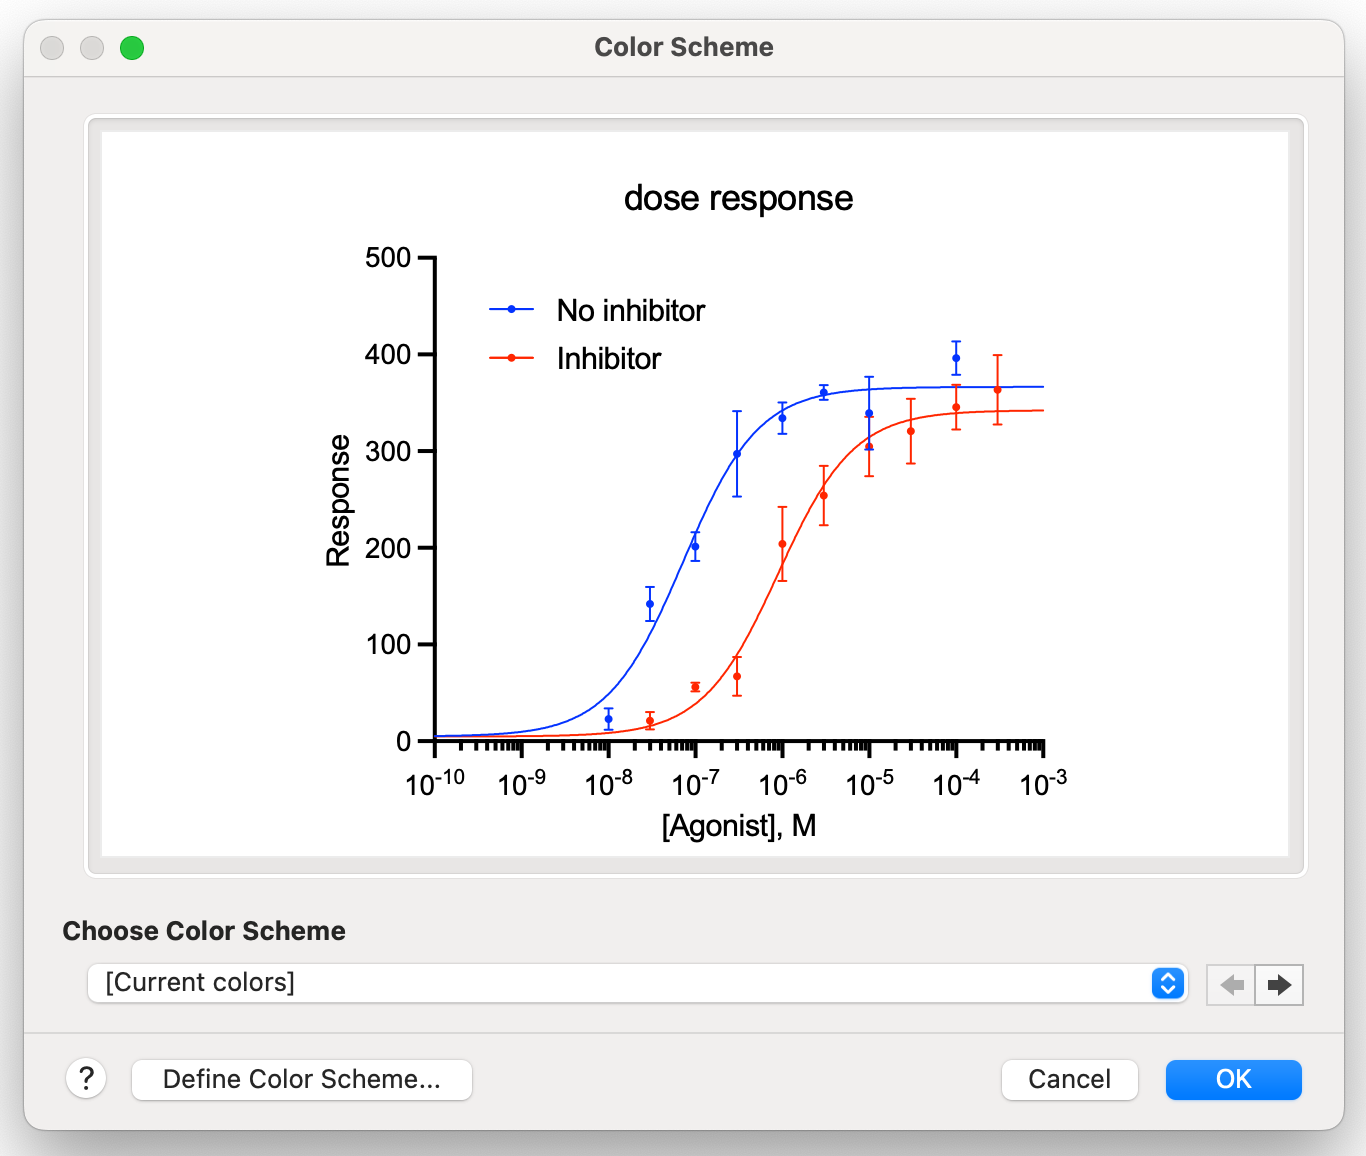
Task: Click the second gray window control button
Action: tap(92, 48)
